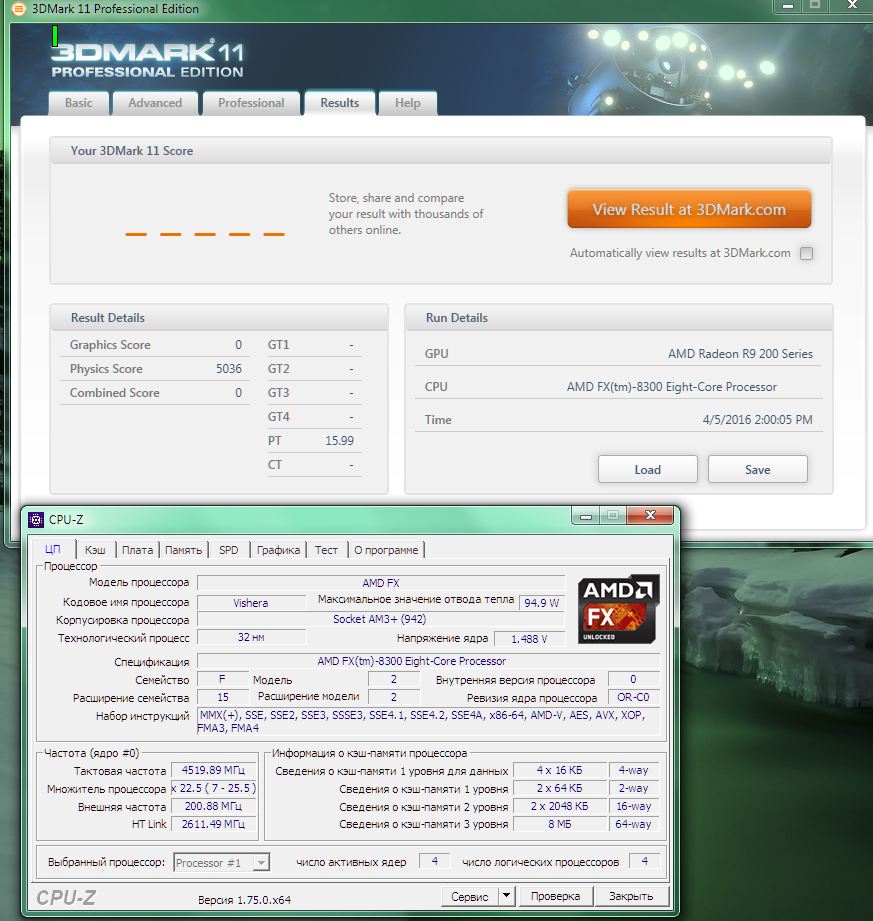Click the CPU-Z window title icon
This screenshot has height=921, width=873.
(36, 520)
